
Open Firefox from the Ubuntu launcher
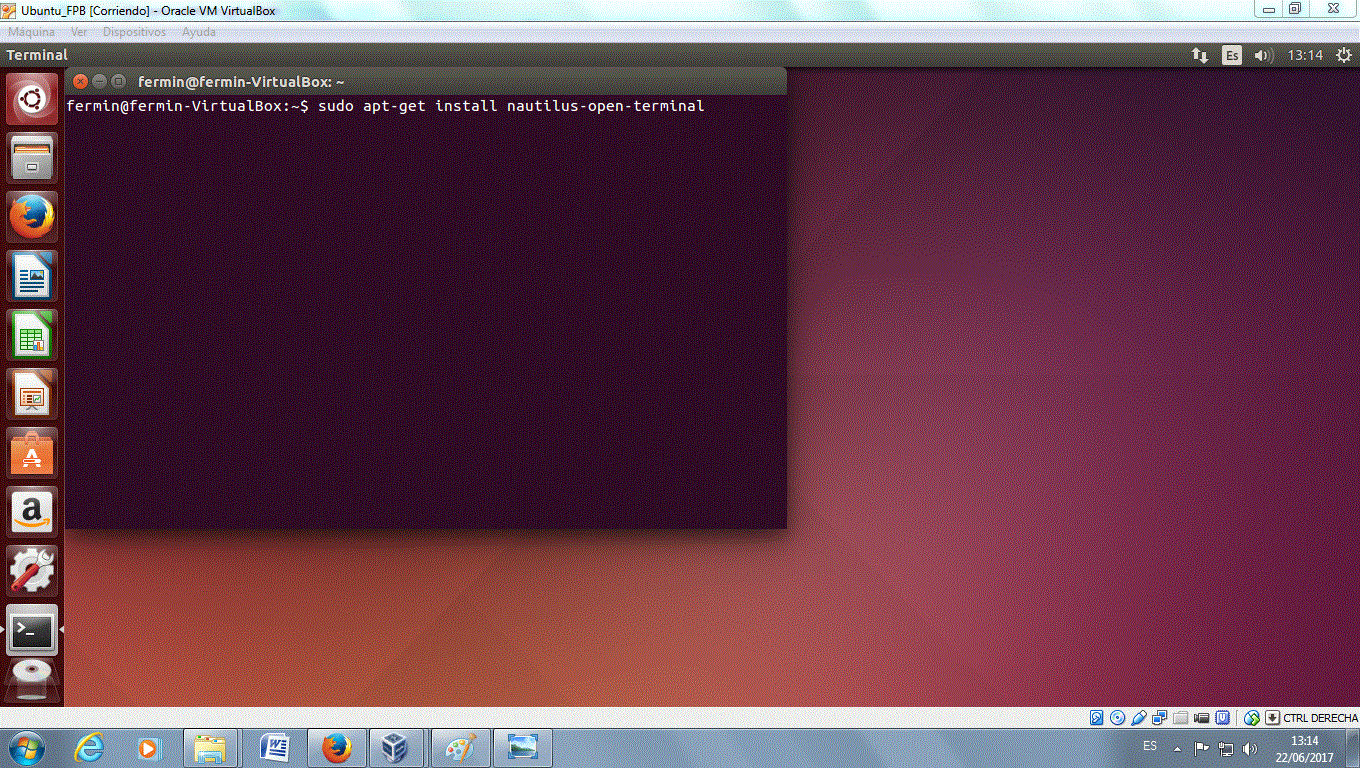(31, 216)
